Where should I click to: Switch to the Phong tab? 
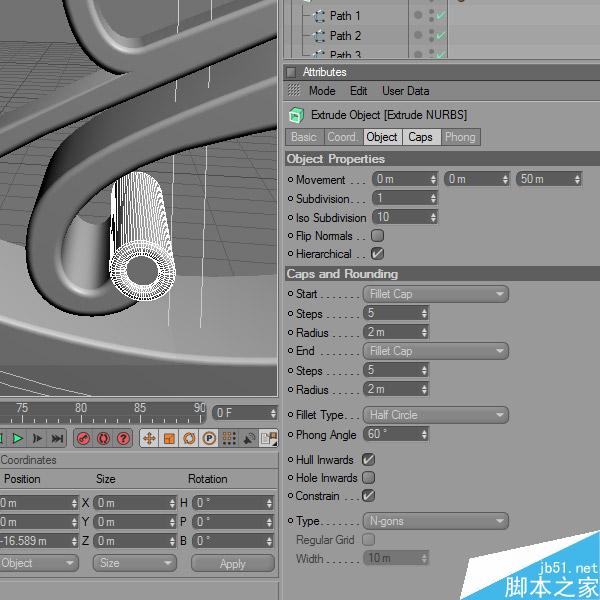coord(461,137)
